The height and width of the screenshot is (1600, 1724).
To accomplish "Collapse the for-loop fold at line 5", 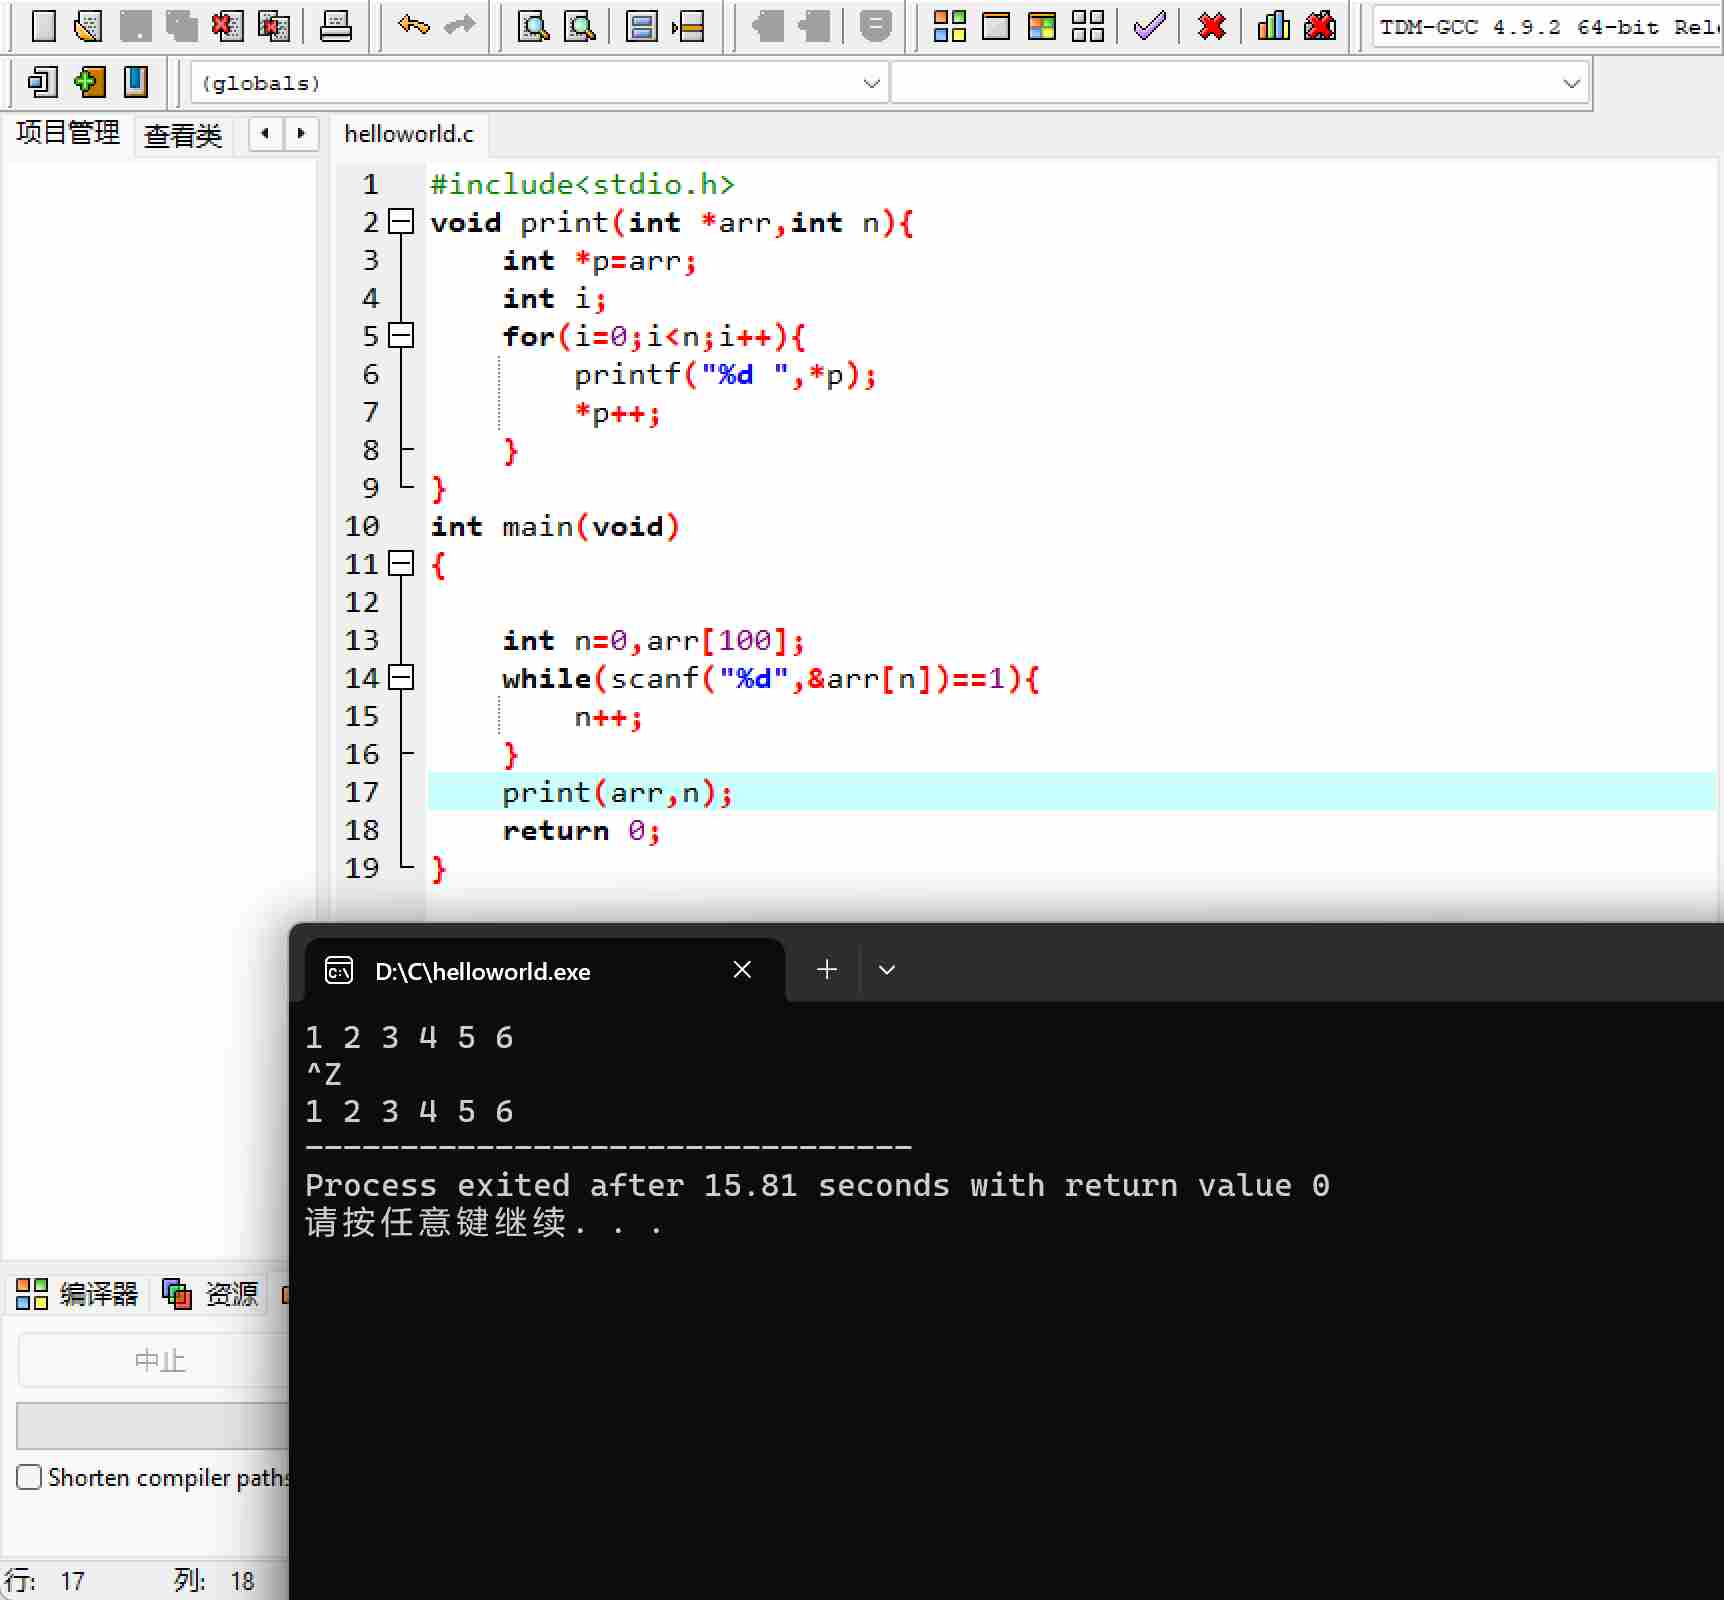I will [401, 335].
